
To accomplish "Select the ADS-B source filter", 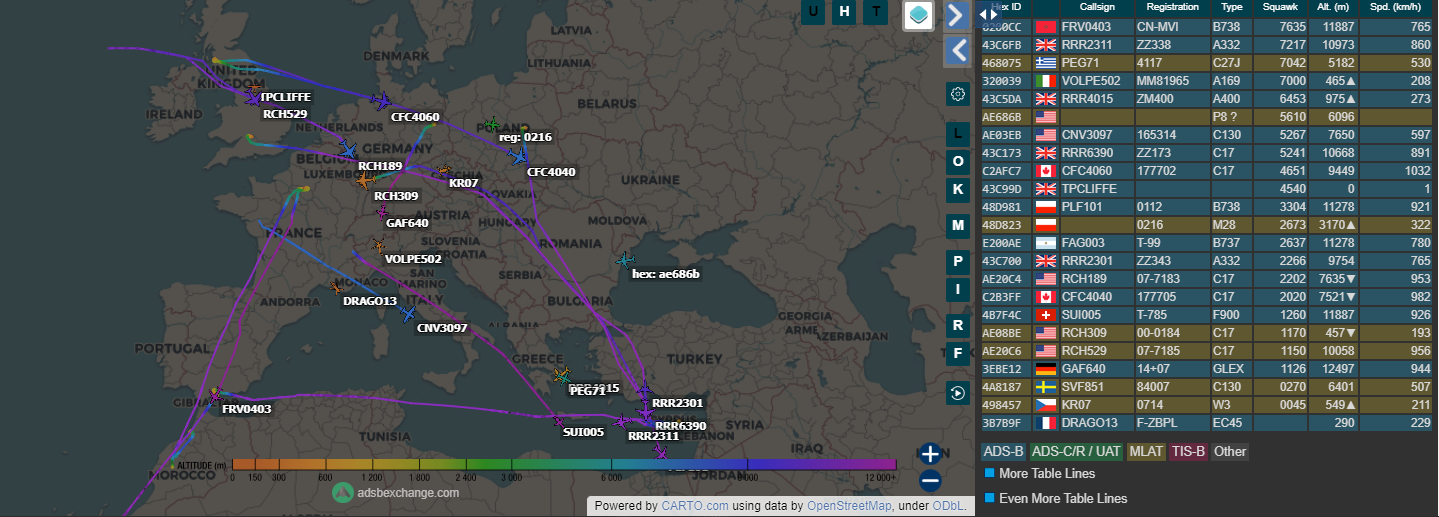I will pyautogui.click(x=1003, y=451).
